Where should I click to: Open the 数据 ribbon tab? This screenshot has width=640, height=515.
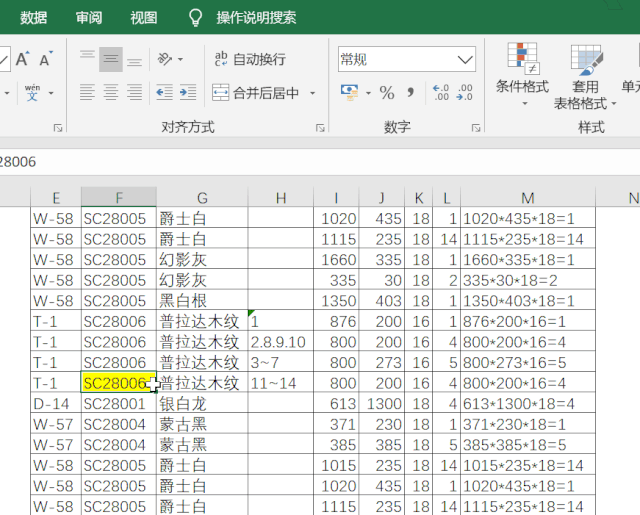click(33, 18)
